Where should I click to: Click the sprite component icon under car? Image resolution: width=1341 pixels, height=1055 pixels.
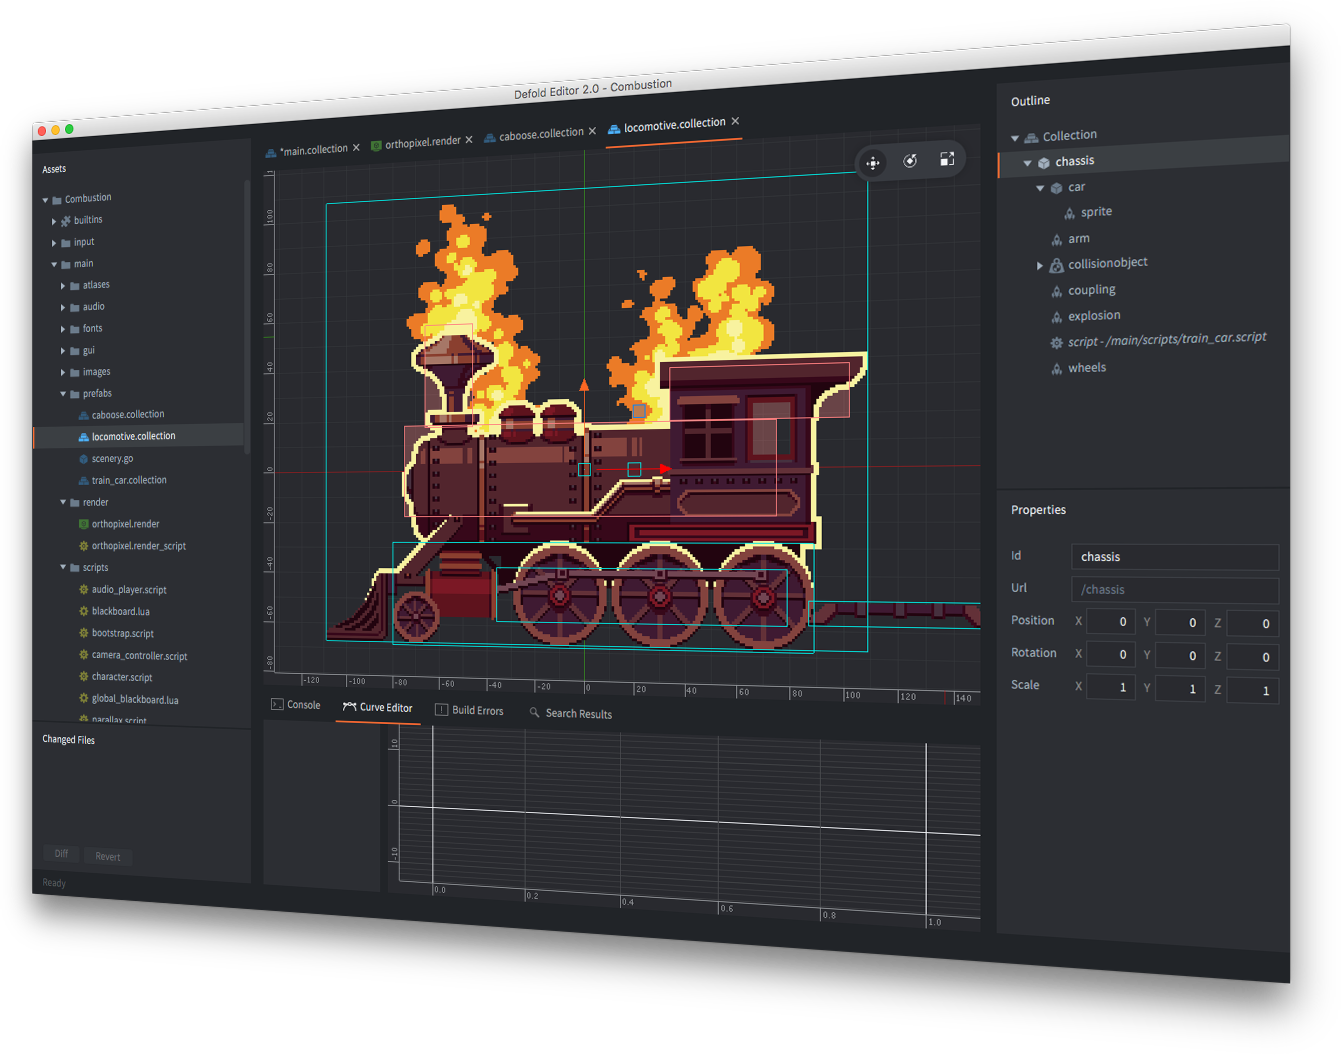click(x=1069, y=212)
